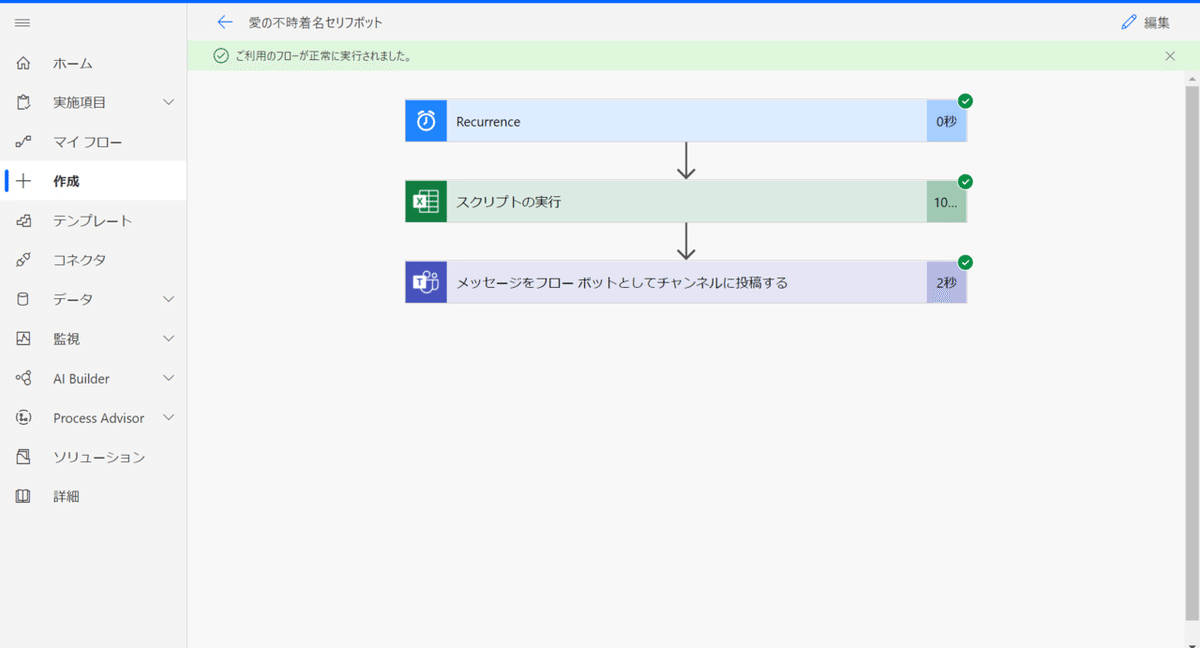Expand the Process Advisor chevron
This screenshot has width=1200, height=648.
169,417
